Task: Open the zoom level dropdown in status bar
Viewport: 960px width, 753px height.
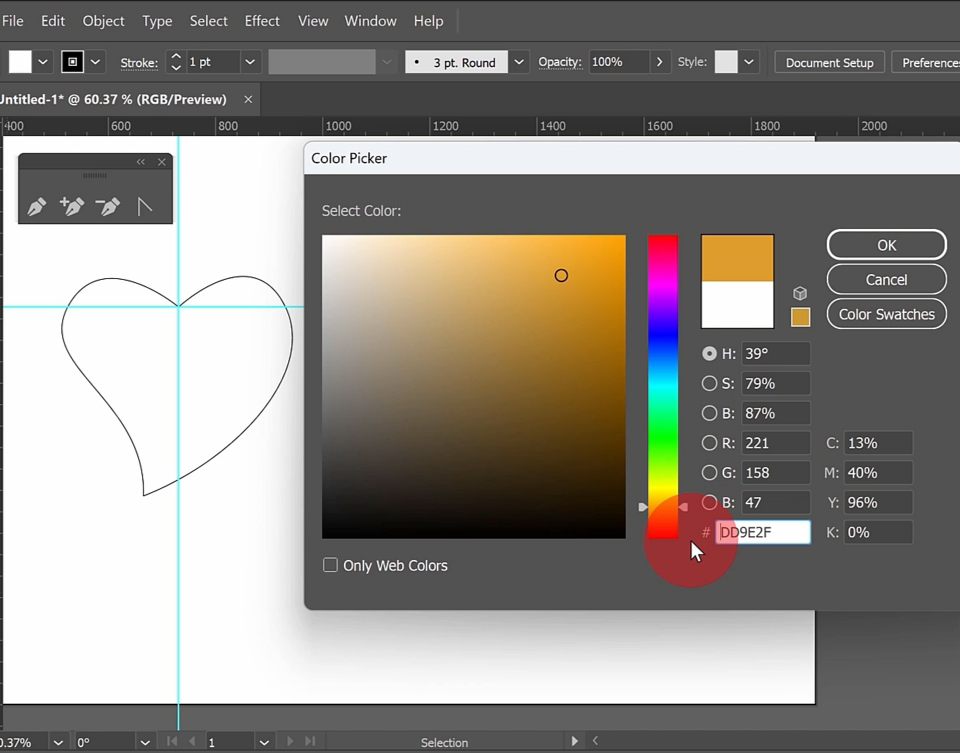Action: (58, 743)
